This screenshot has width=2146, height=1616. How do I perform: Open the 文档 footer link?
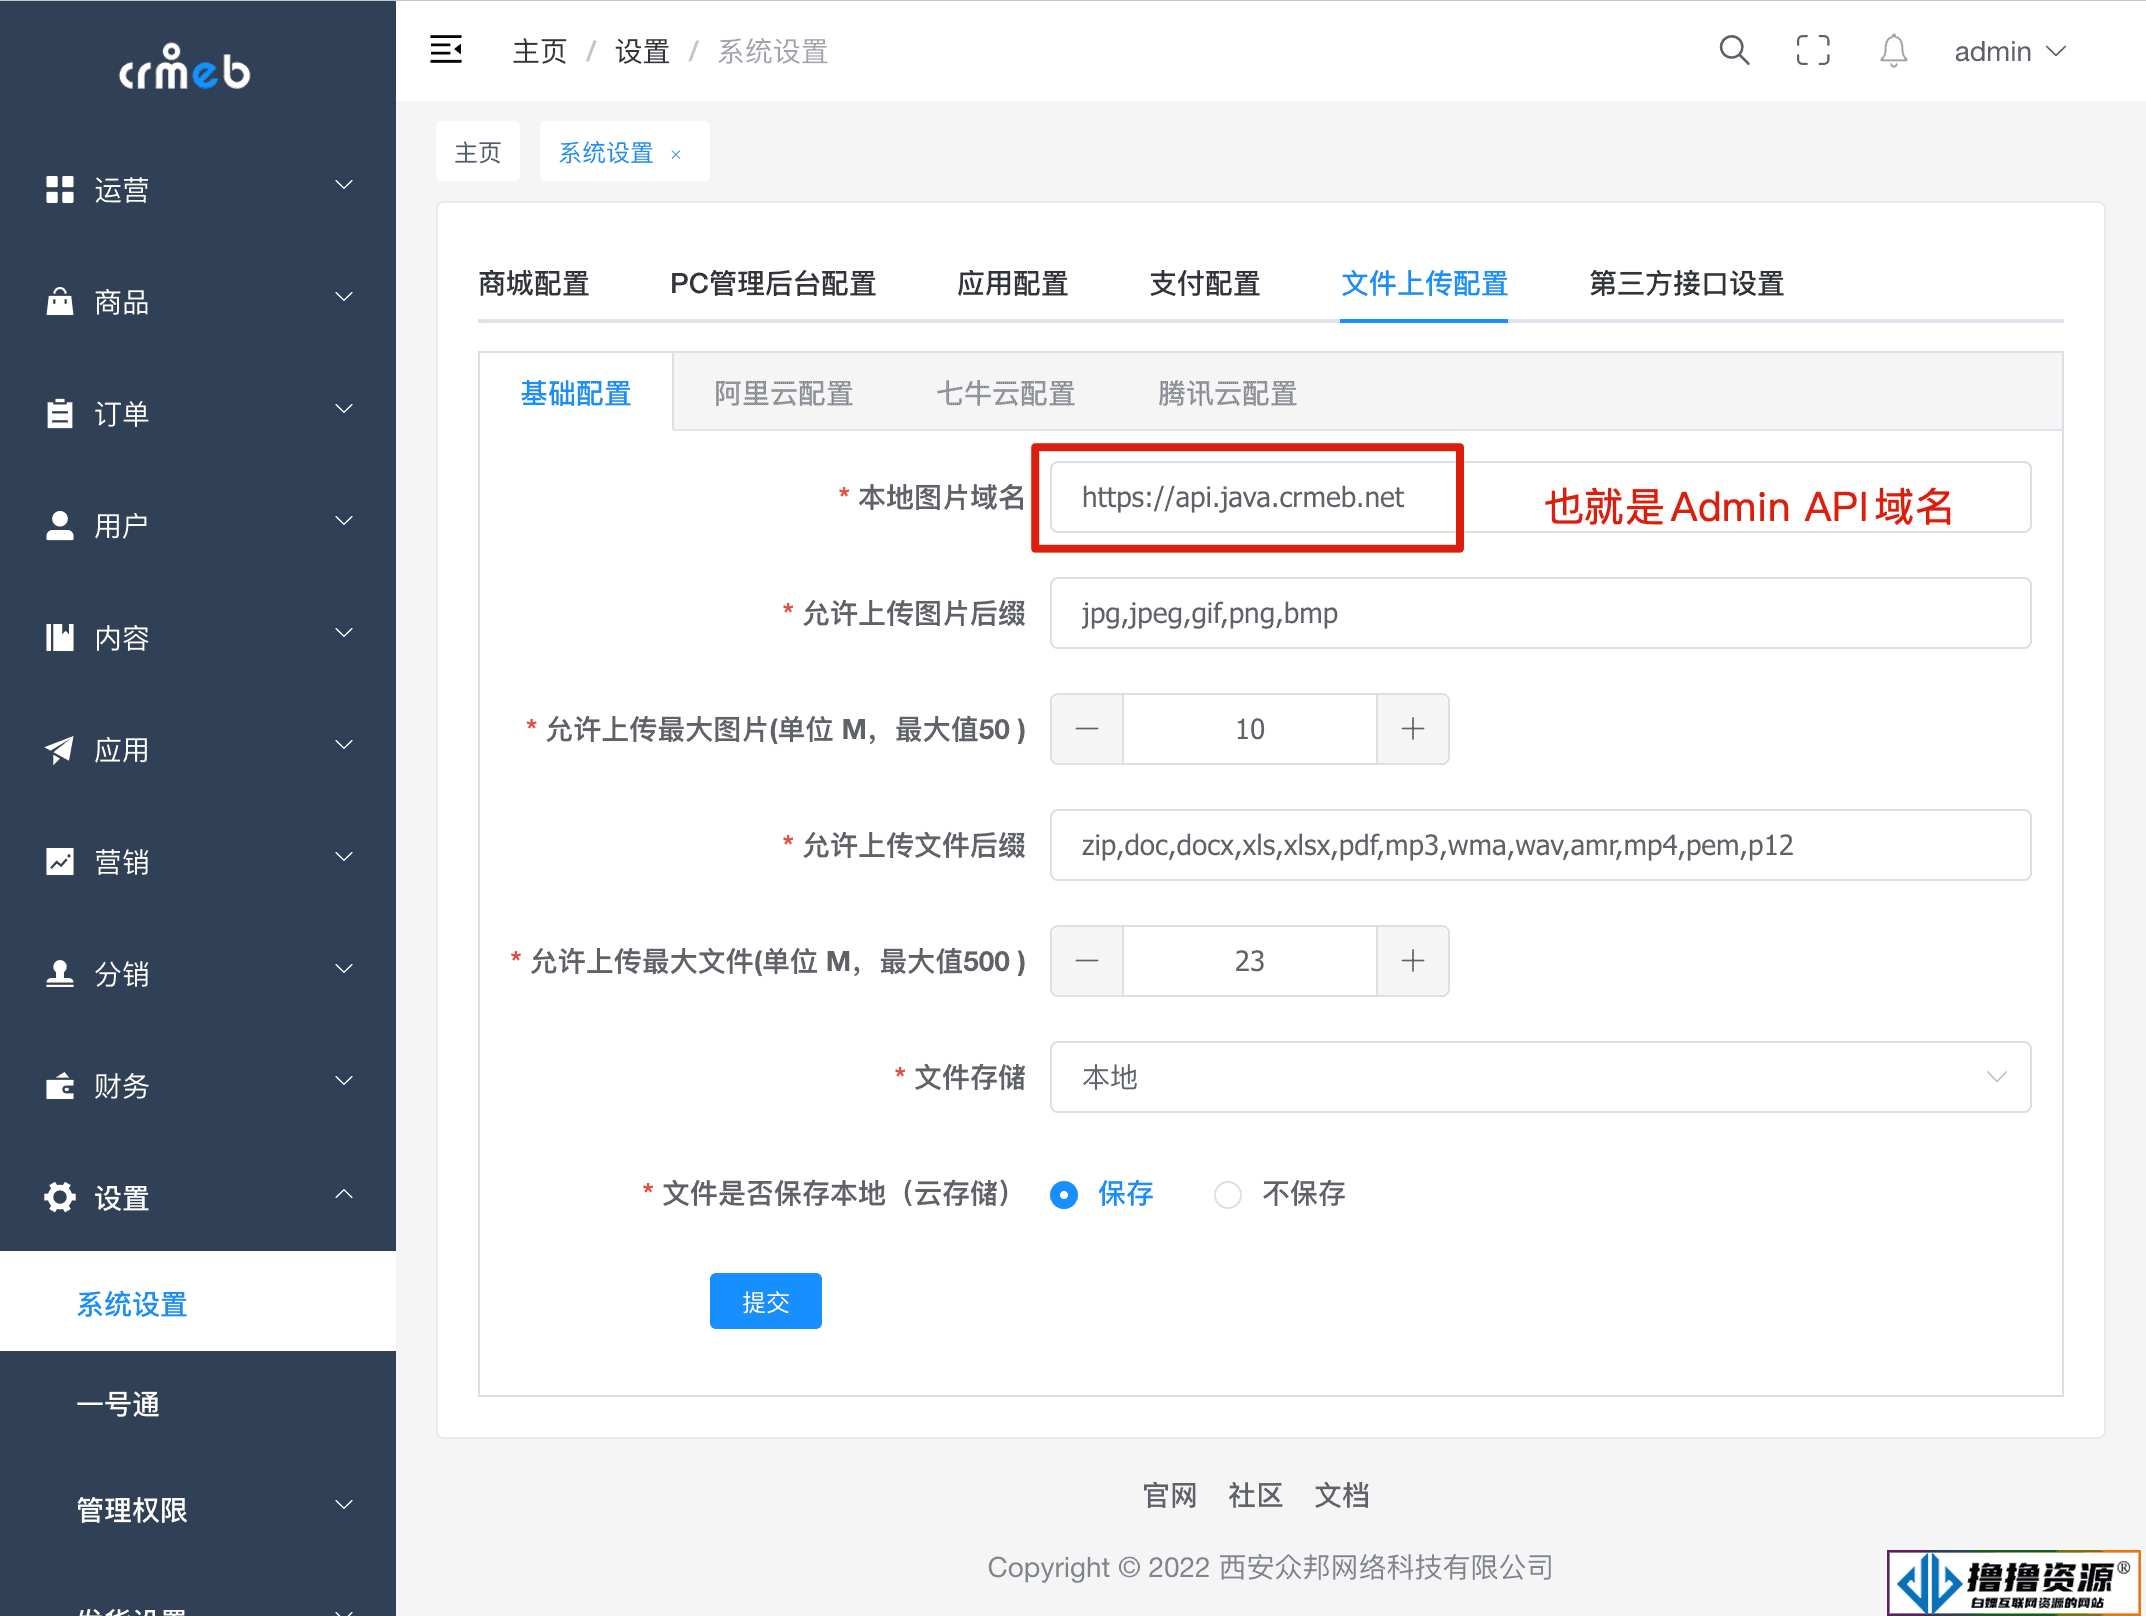[x=1342, y=1495]
